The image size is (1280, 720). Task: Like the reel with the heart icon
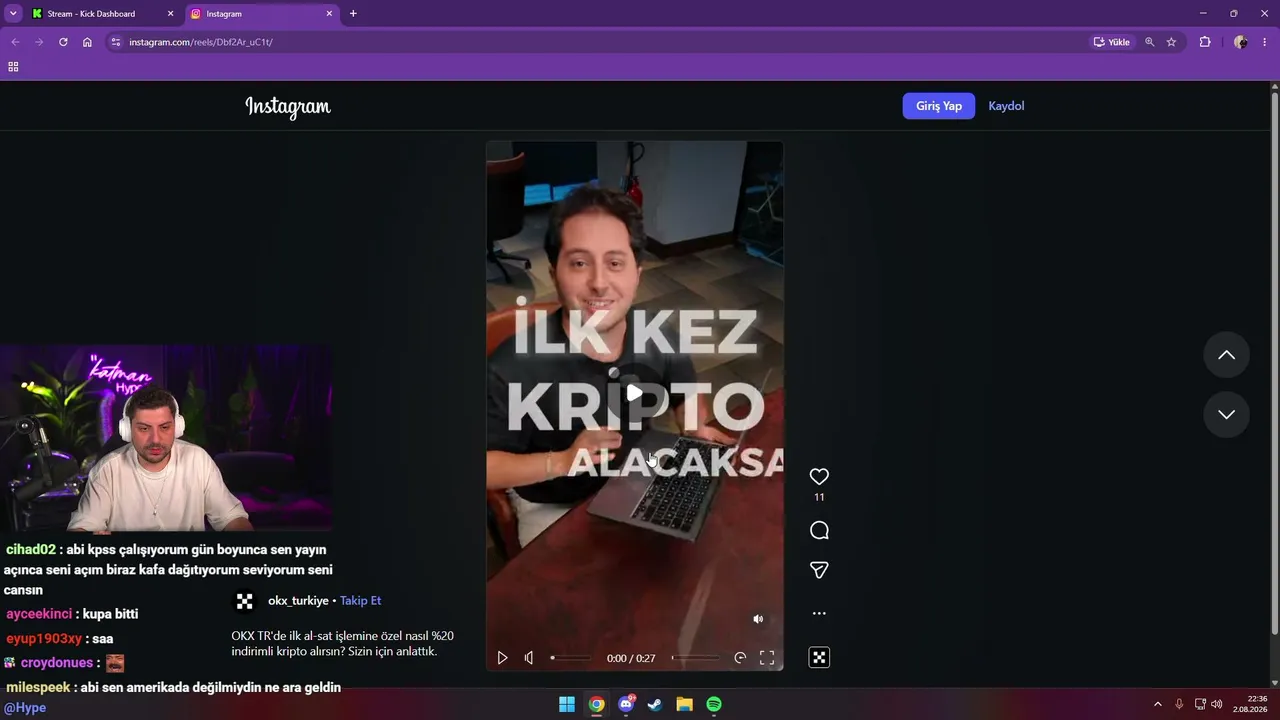(x=819, y=477)
